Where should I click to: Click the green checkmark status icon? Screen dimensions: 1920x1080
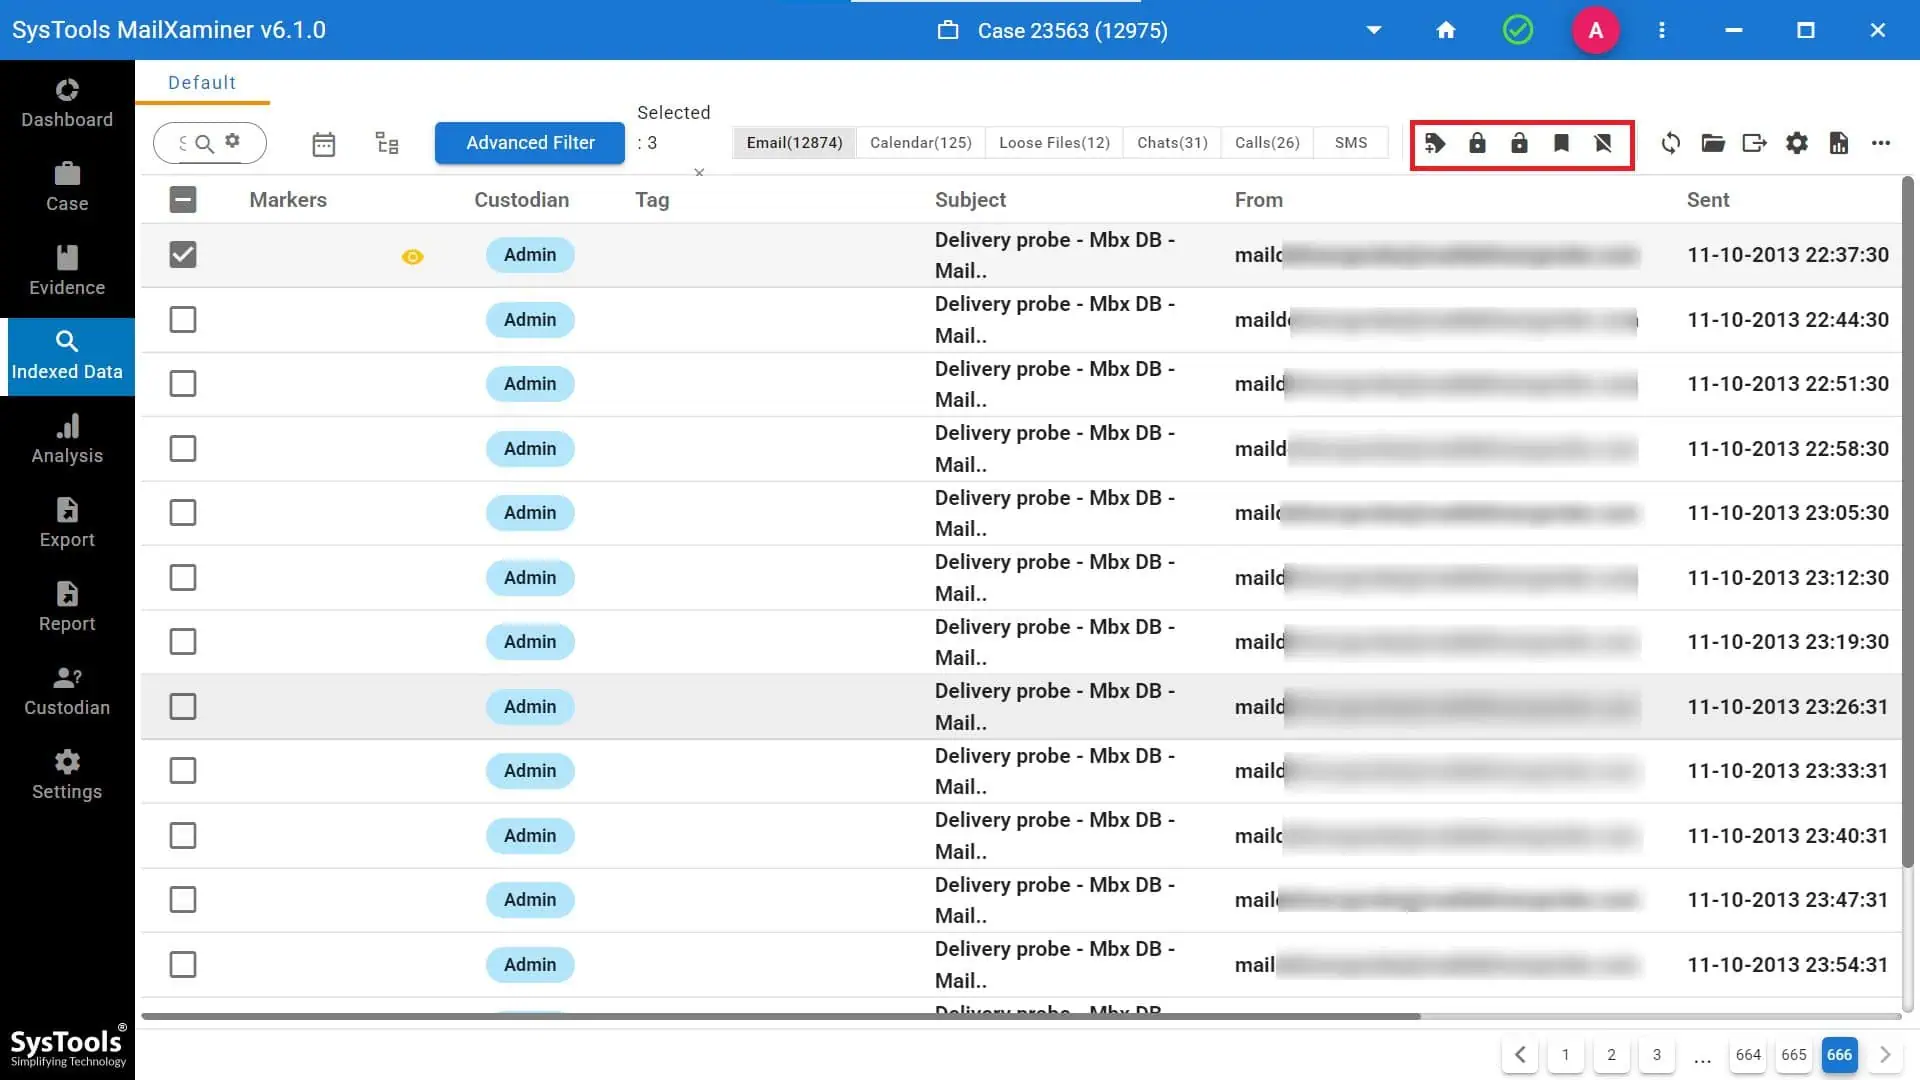[x=1518, y=30]
